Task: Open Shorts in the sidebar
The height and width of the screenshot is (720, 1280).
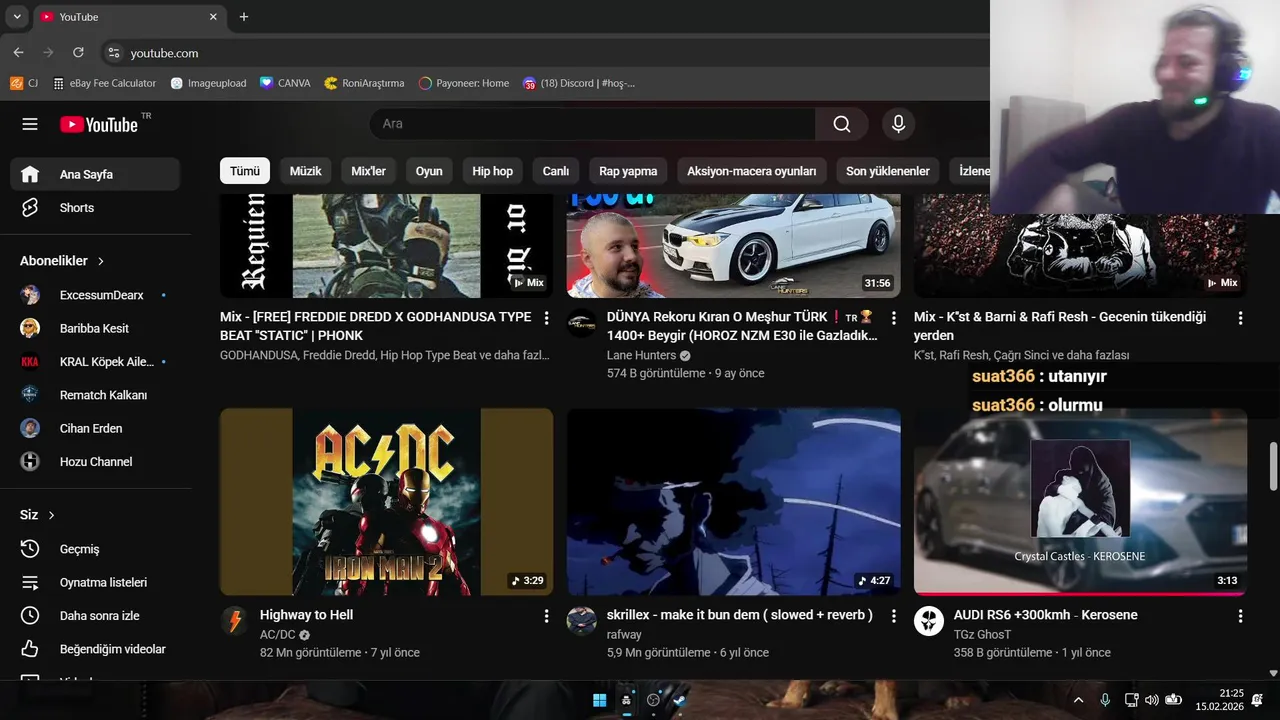Action: tap(95, 208)
